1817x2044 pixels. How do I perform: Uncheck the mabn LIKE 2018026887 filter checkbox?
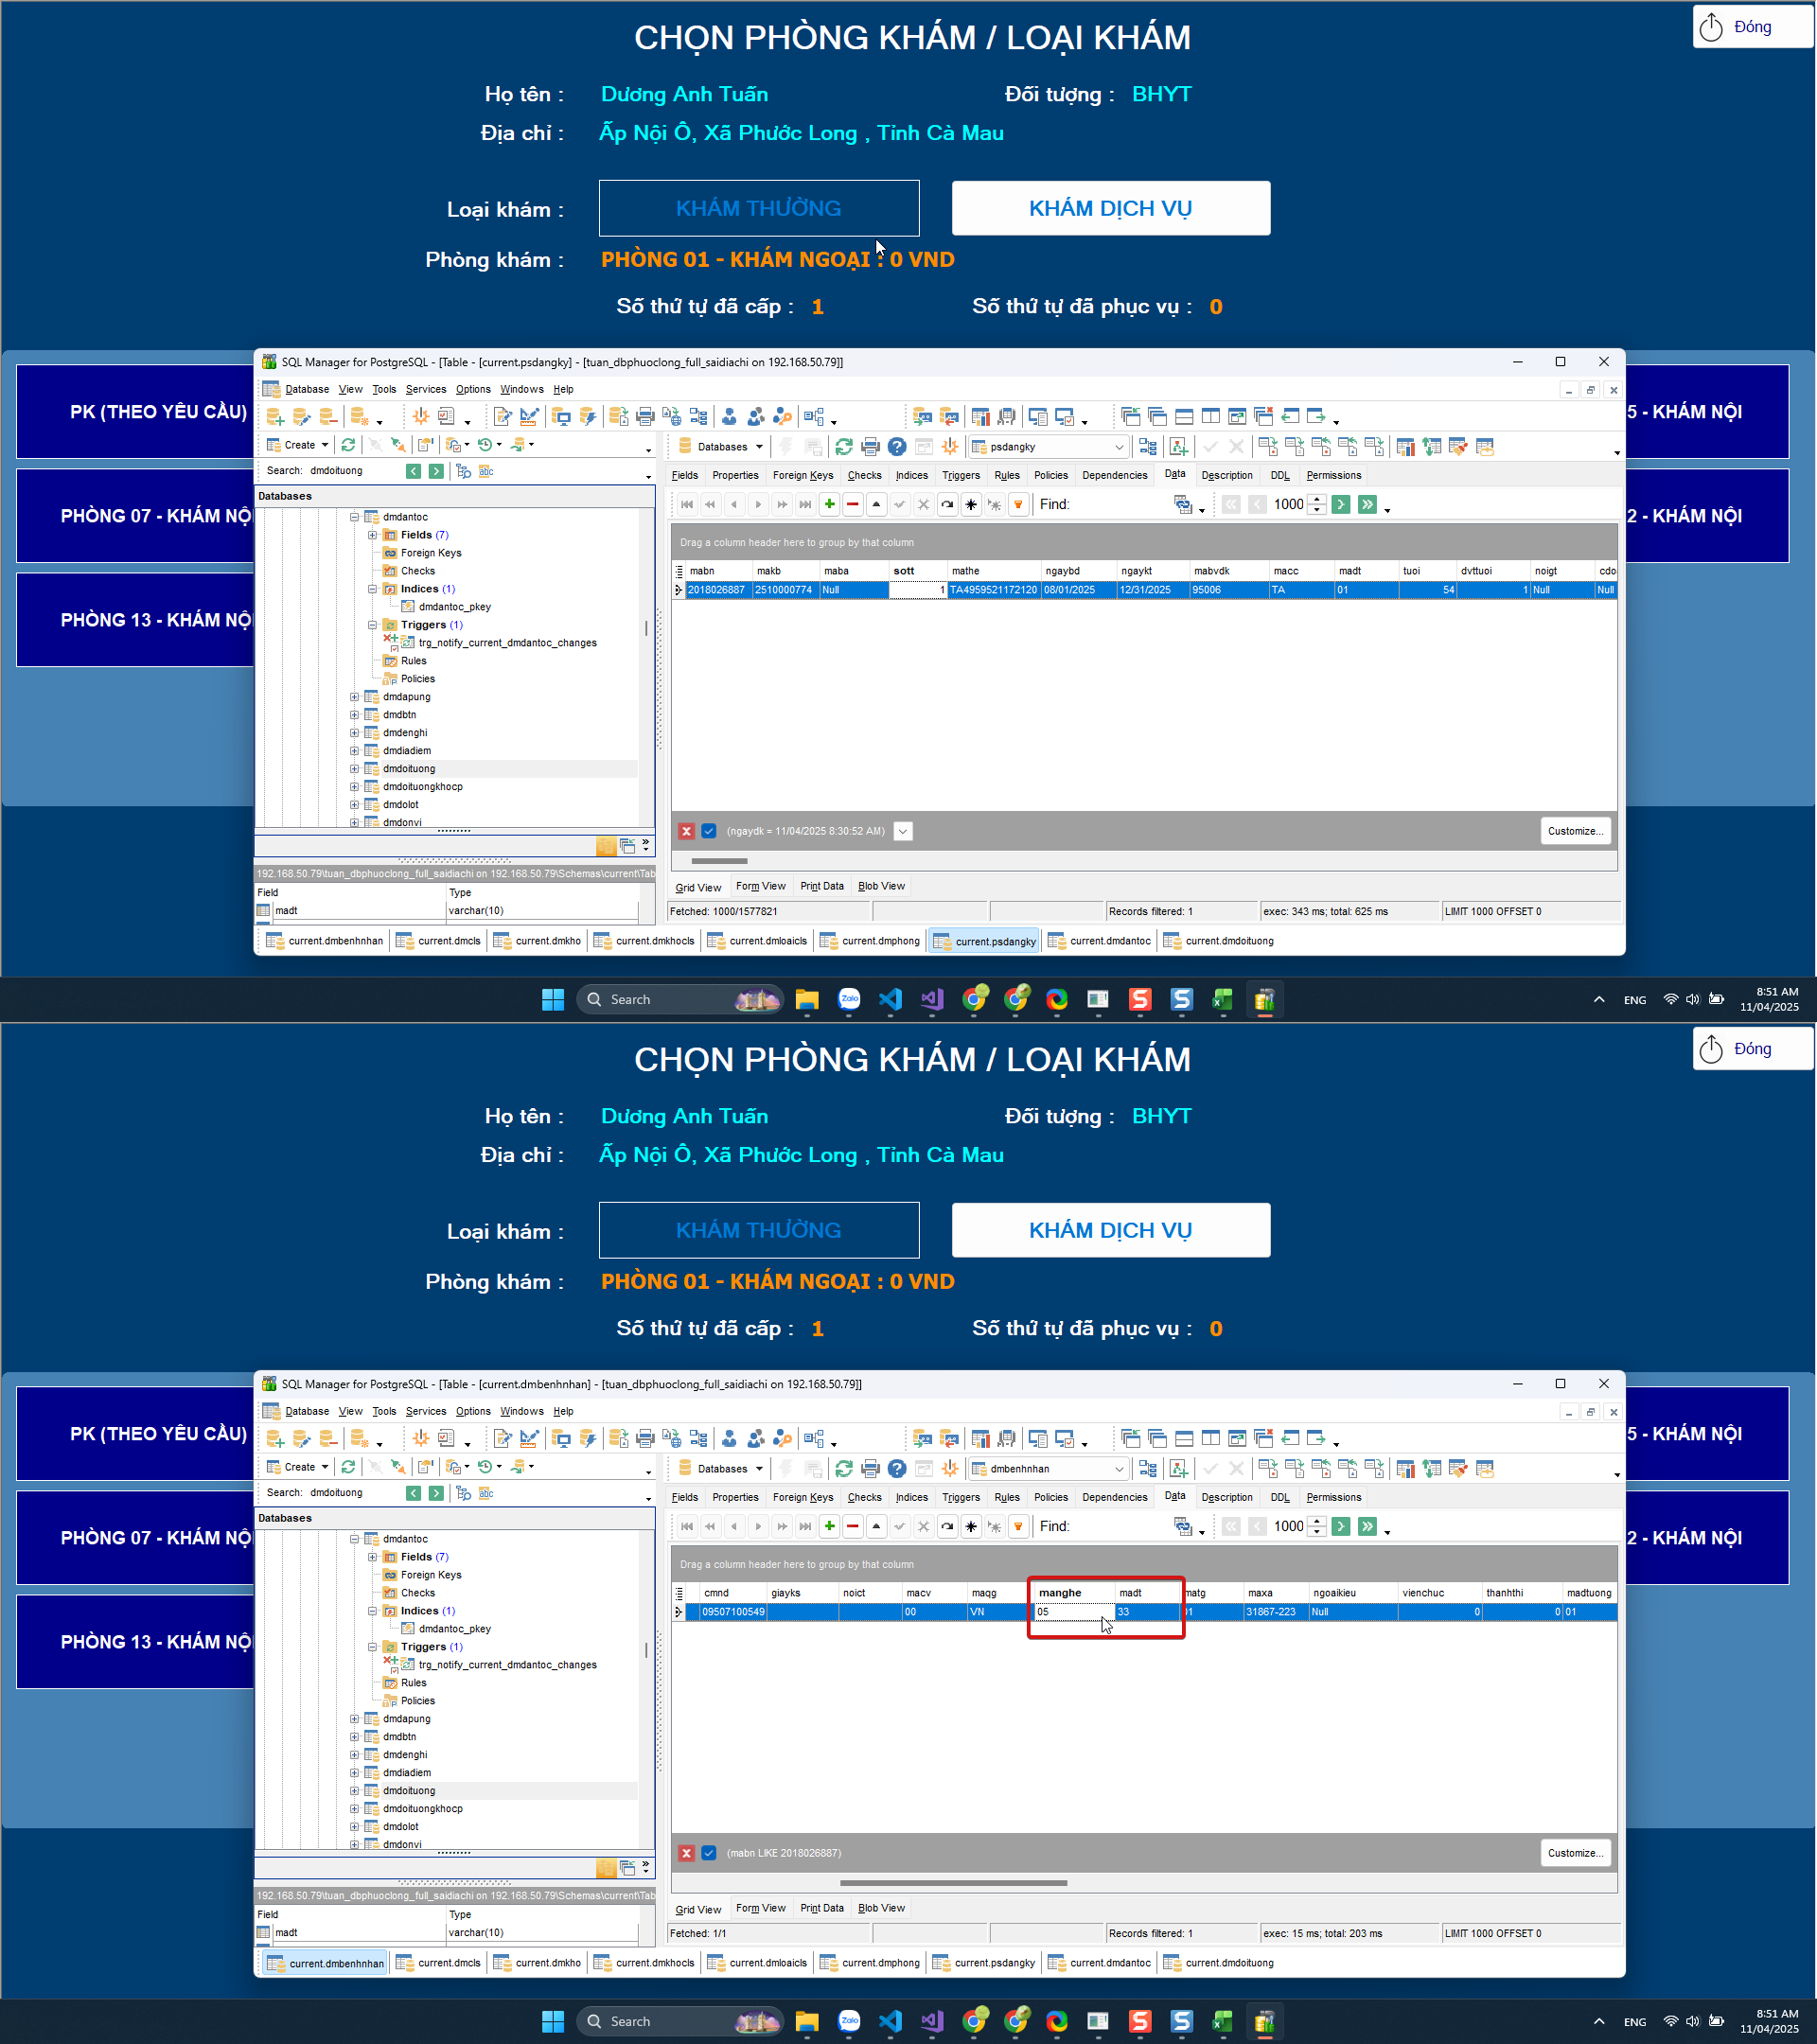(x=709, y=1853)
